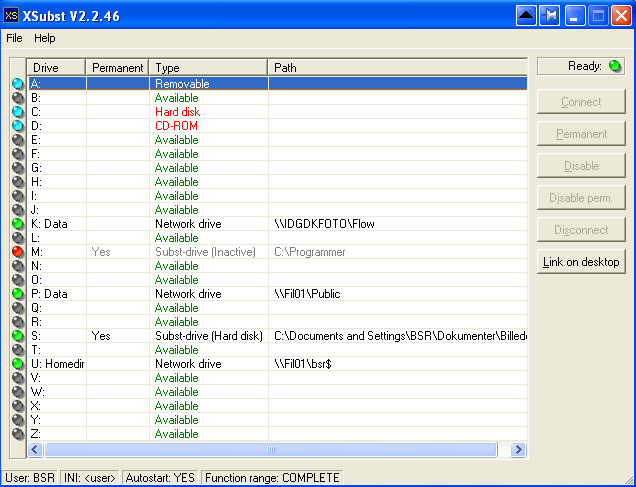The image size is (636, 487).
Task: Click the User: BSR status bar field
Action: [30, 478]
